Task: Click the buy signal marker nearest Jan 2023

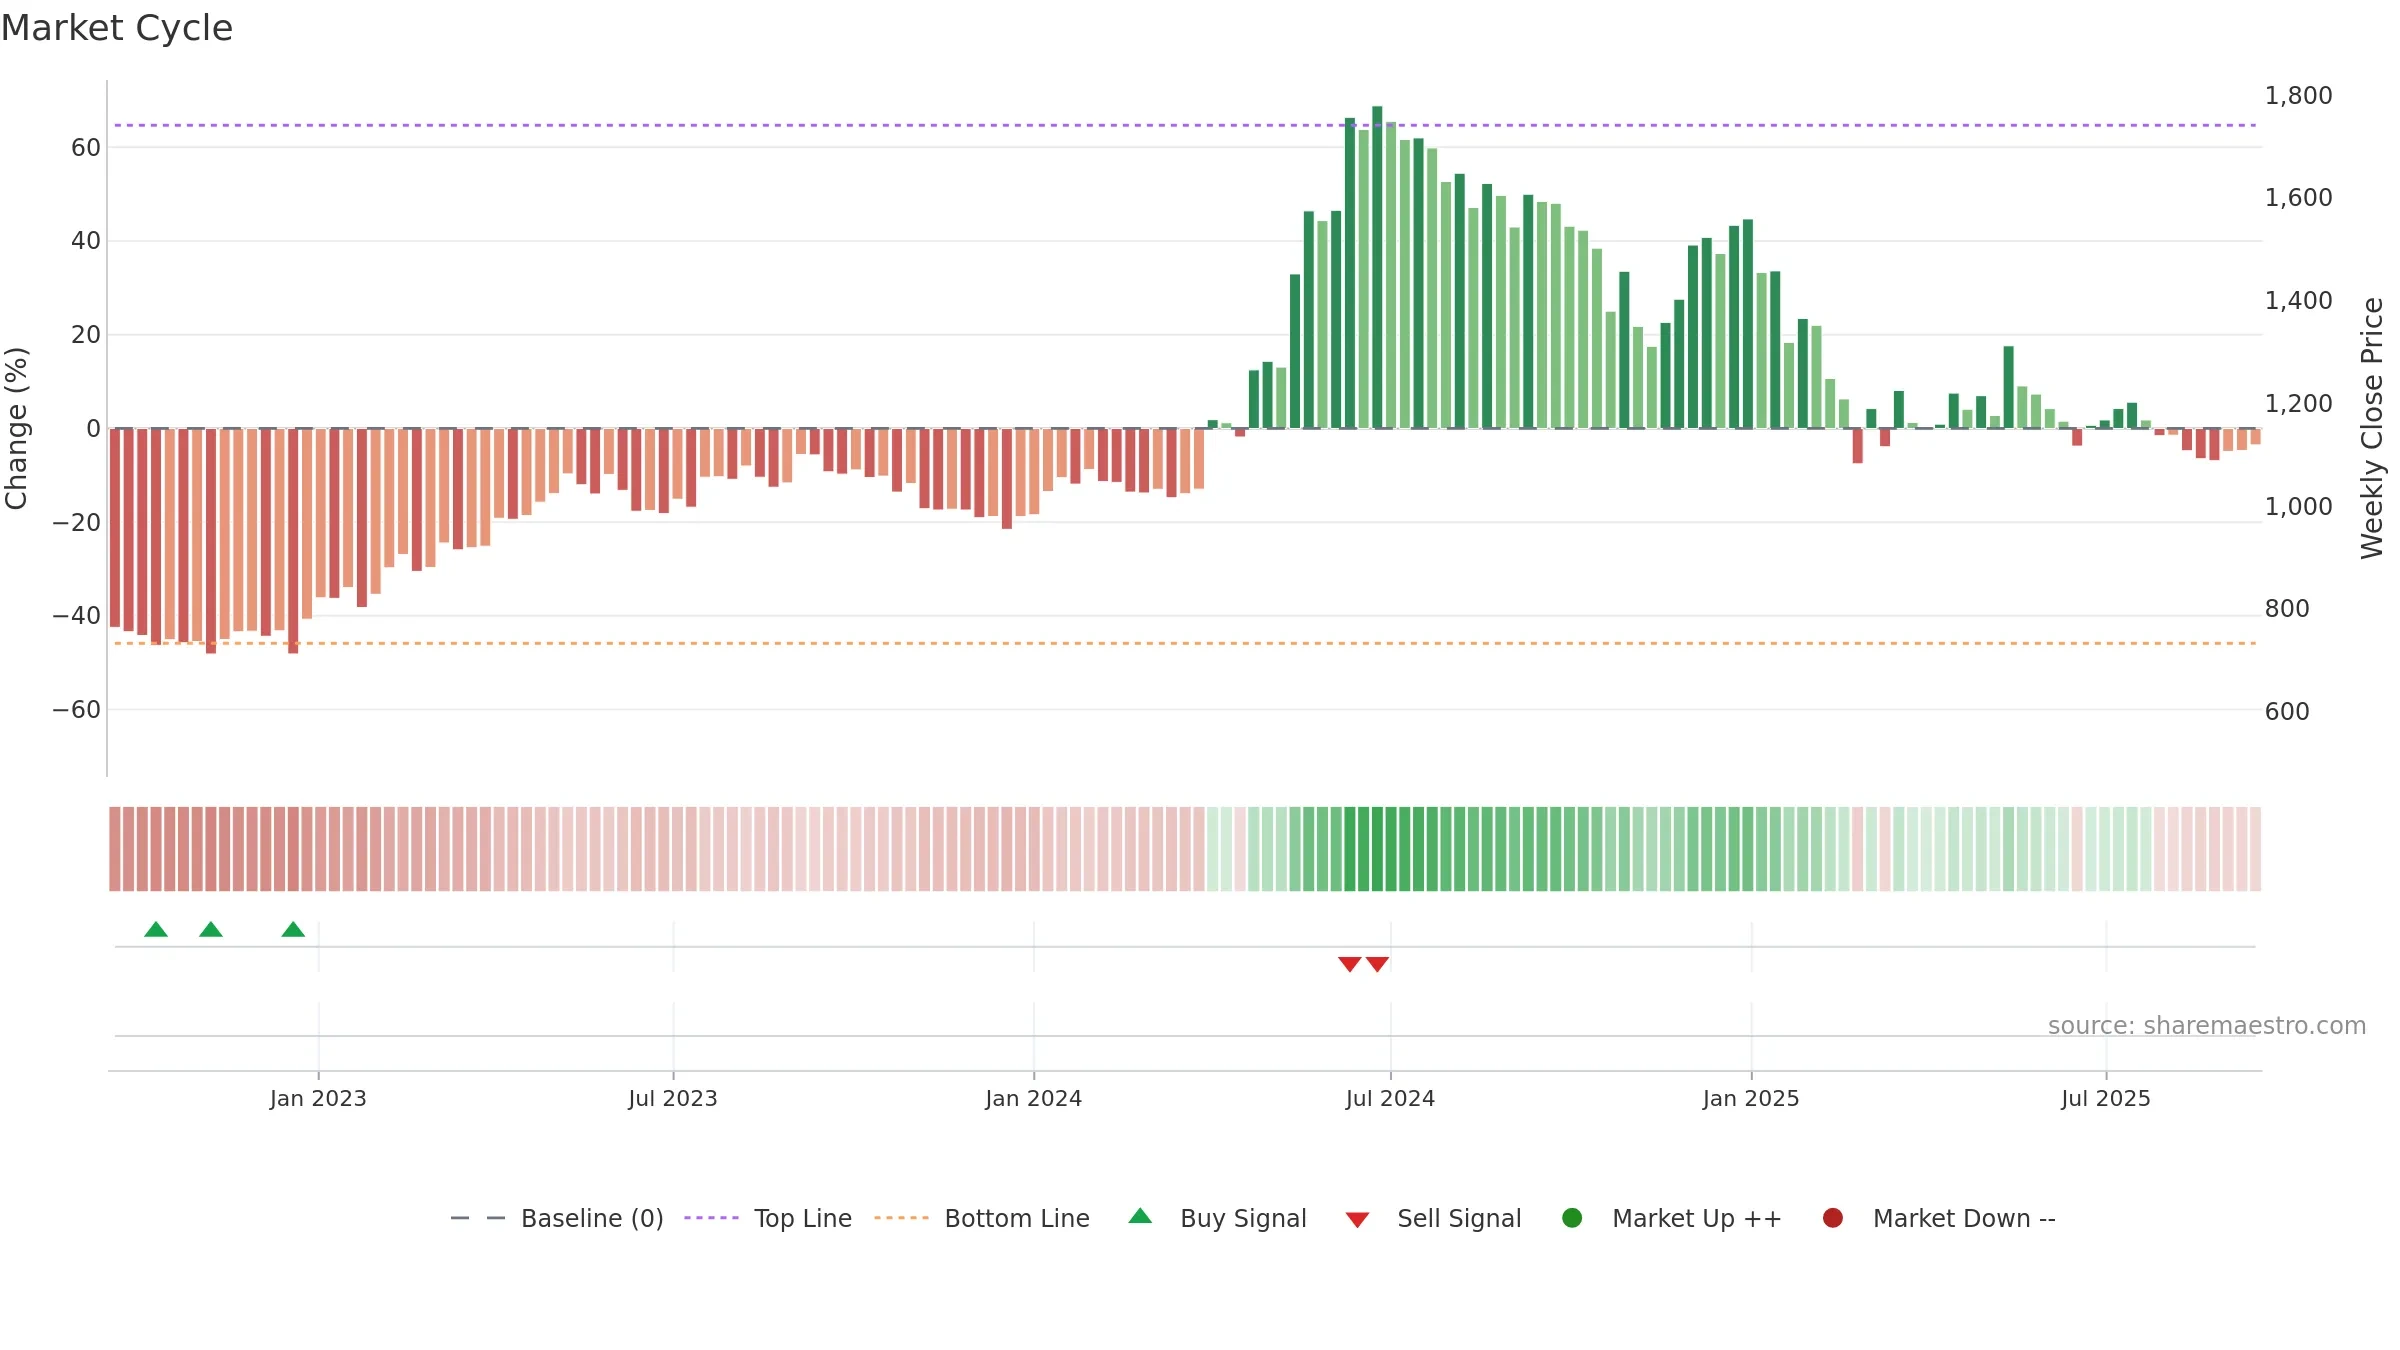Action: [x=293, y=929]
